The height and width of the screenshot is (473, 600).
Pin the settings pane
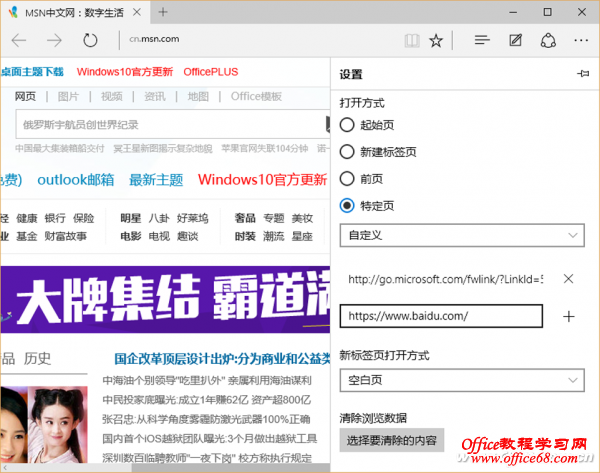(583, 73)
